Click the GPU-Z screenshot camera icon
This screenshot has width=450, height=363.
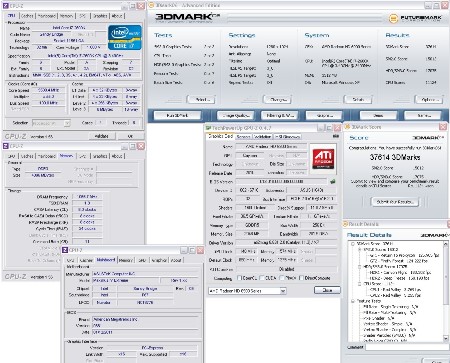pyautogui.click(x=336, y=136)
